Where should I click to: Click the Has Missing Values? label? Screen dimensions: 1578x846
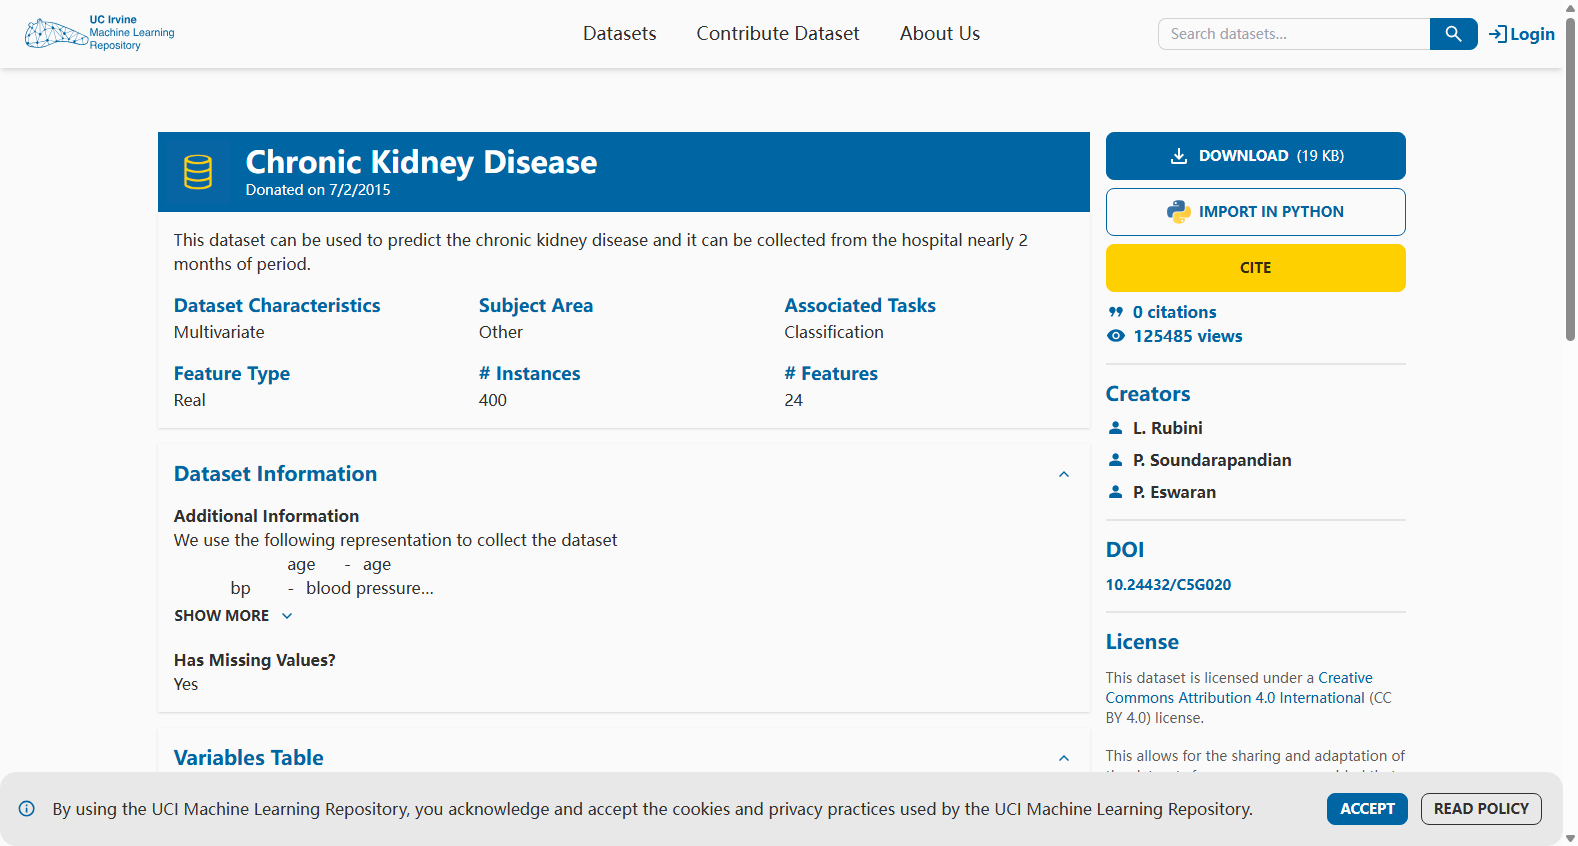click(x=255, y=660)
